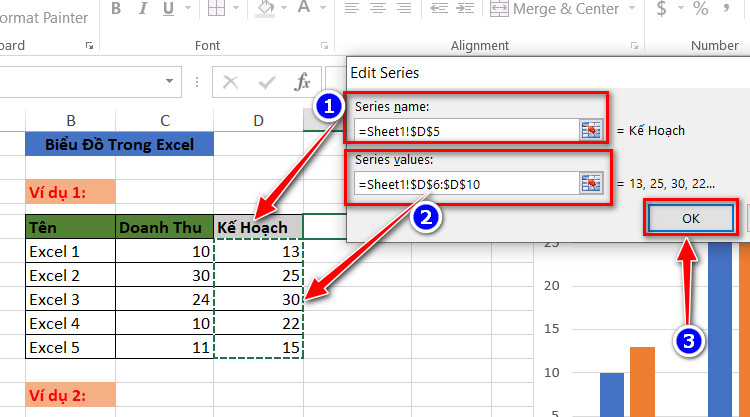This screenshot has height=417, width=750.
Task: Open the Underline style dropdown arrow
Action: (x=188, y=8)
